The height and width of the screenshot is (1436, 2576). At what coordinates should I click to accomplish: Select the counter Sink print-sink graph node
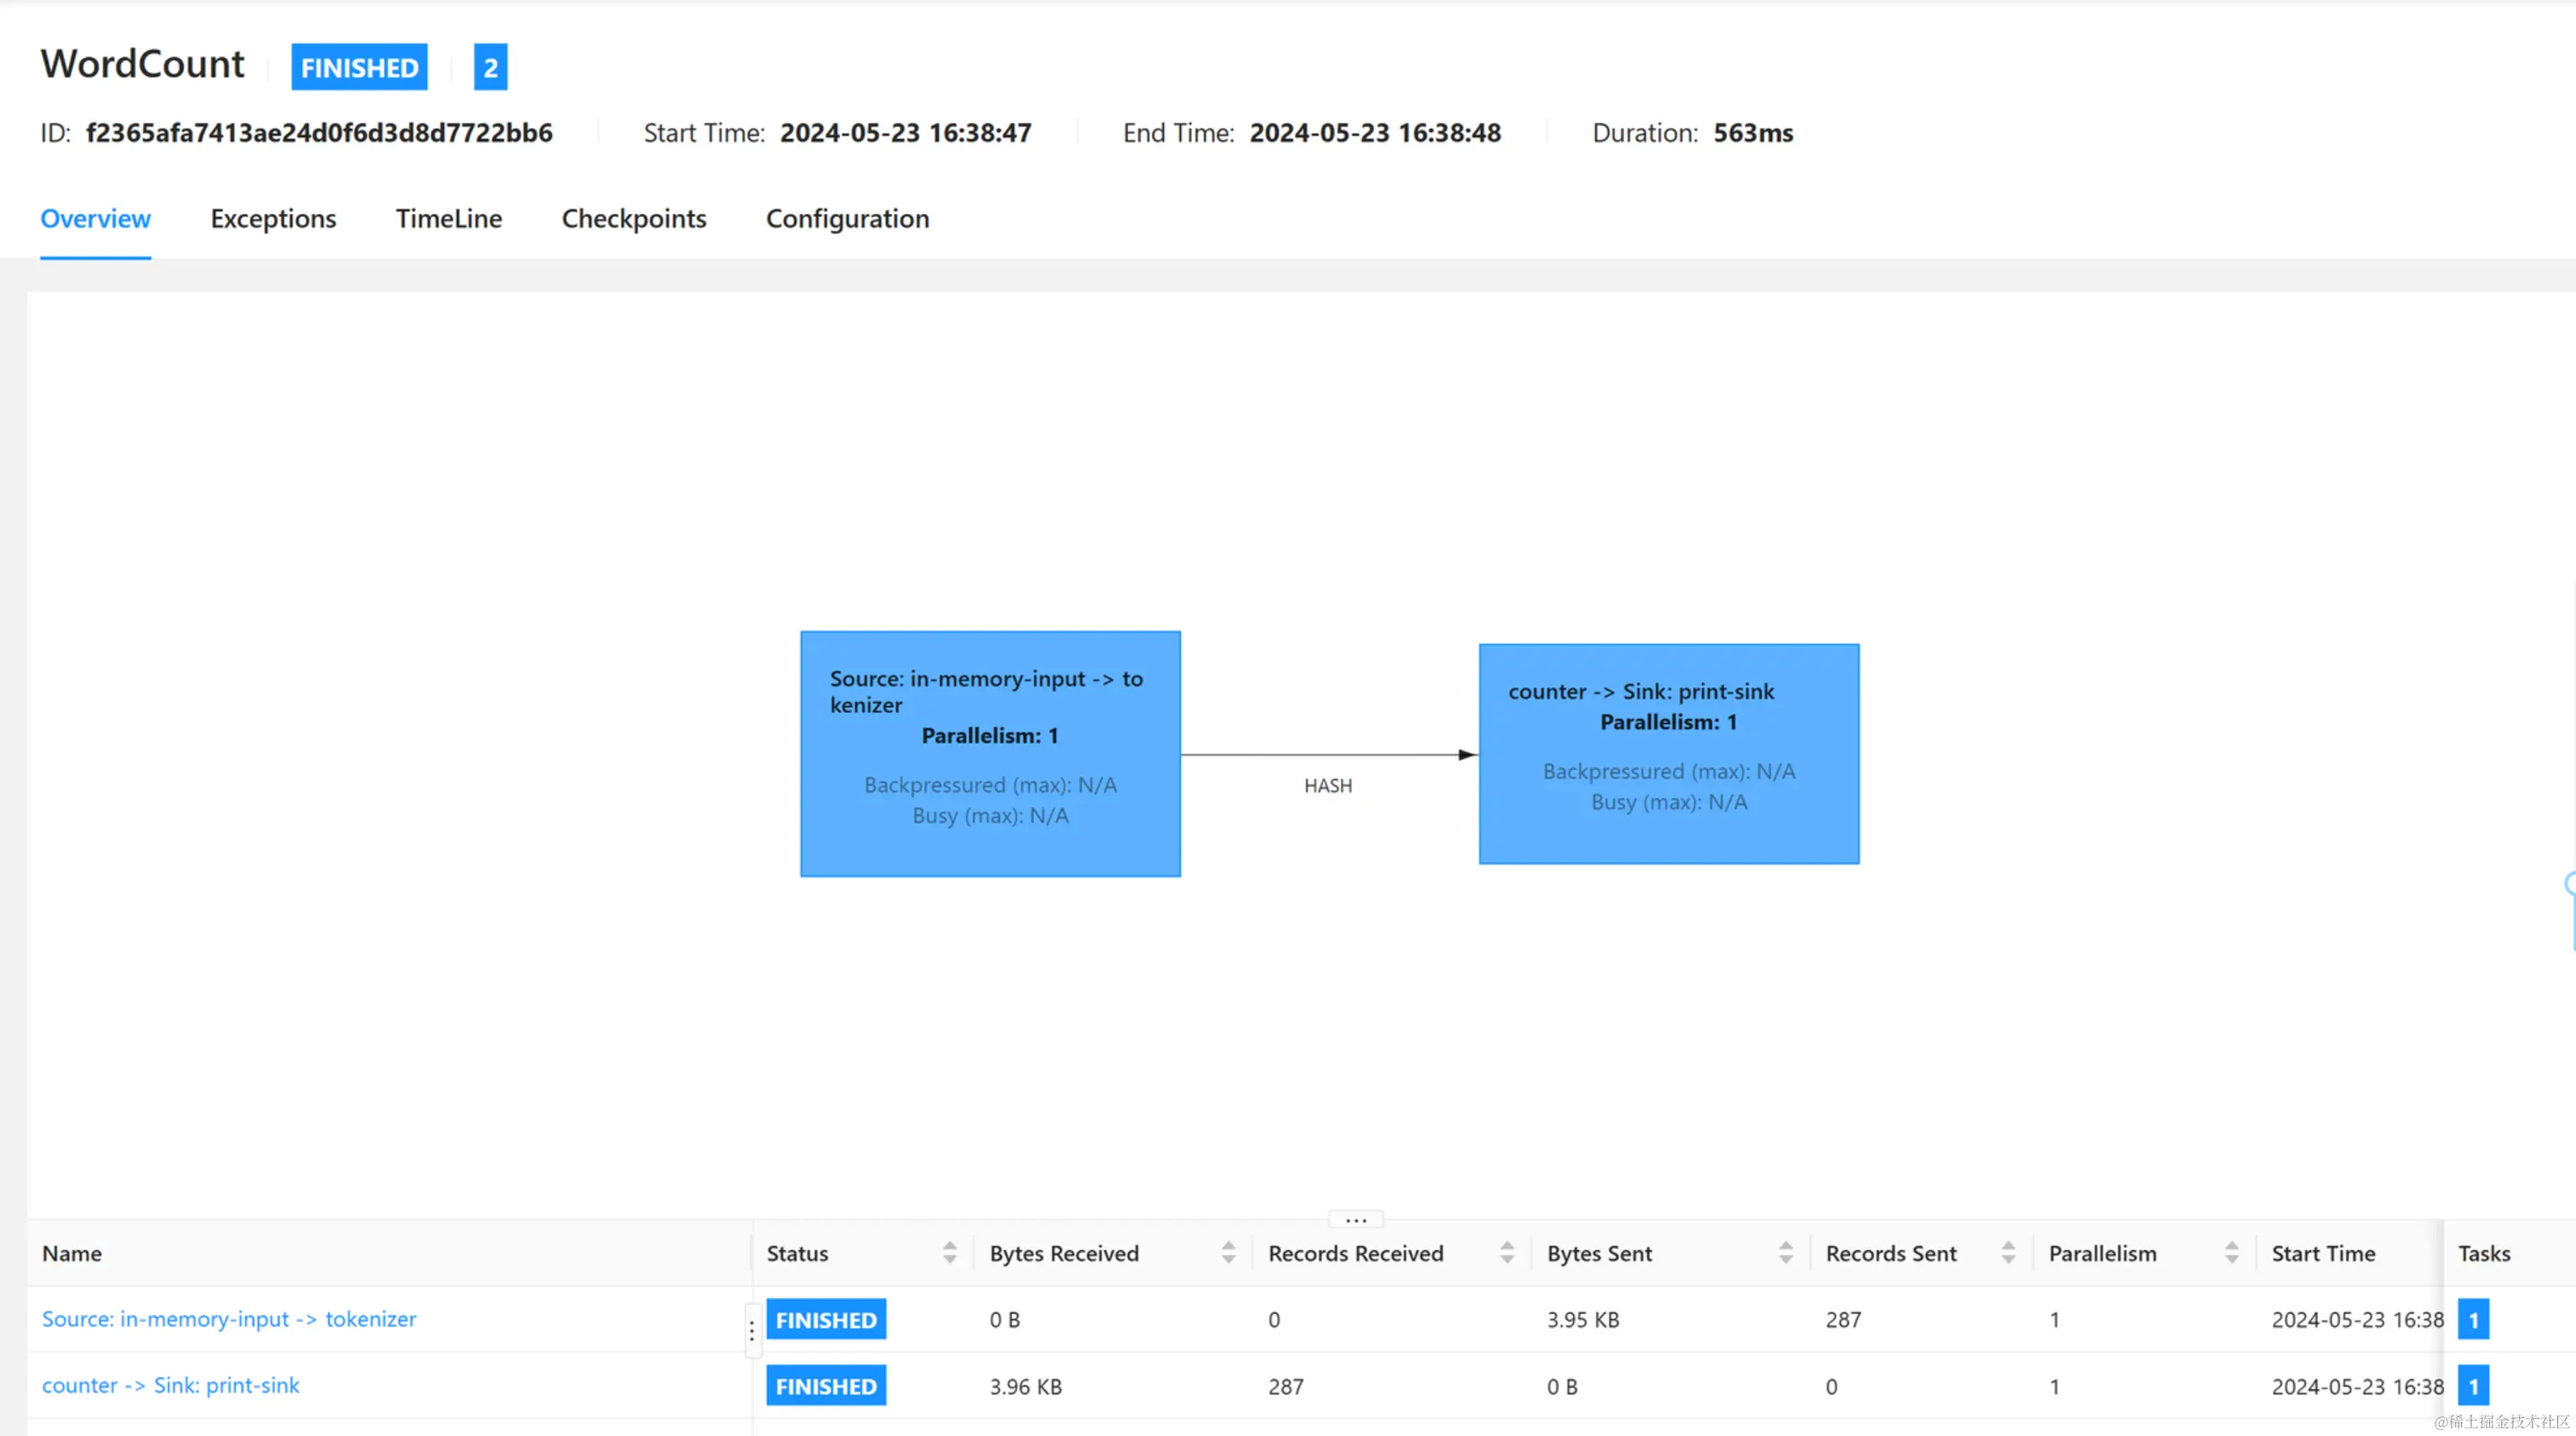click(1668, 754)
